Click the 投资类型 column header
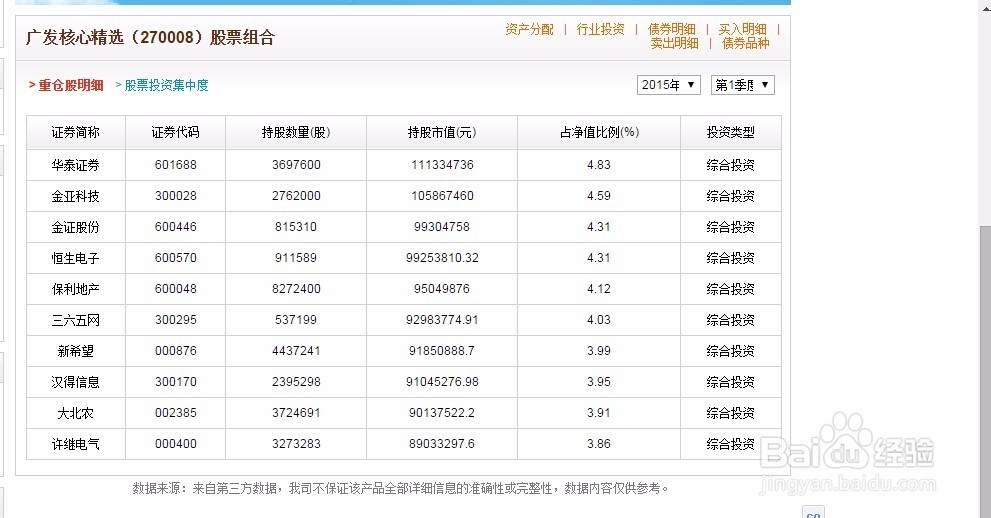This screenshot has height=518, width=991. 731,132
